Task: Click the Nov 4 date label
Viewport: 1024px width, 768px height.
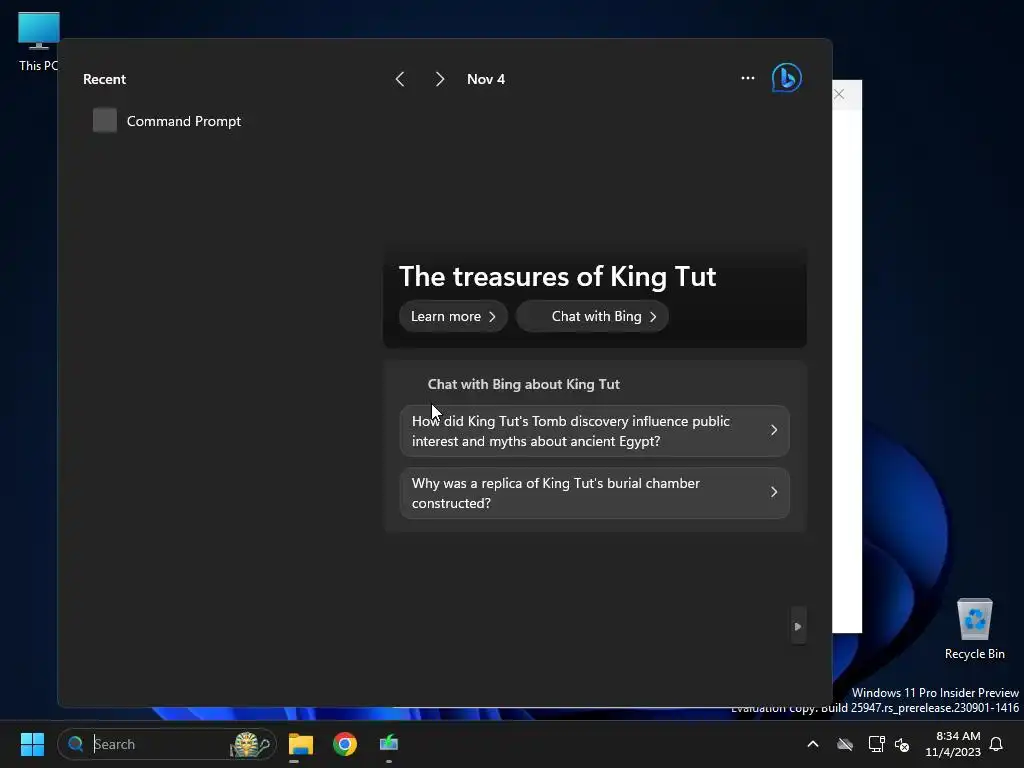Action: pos(486,79)
